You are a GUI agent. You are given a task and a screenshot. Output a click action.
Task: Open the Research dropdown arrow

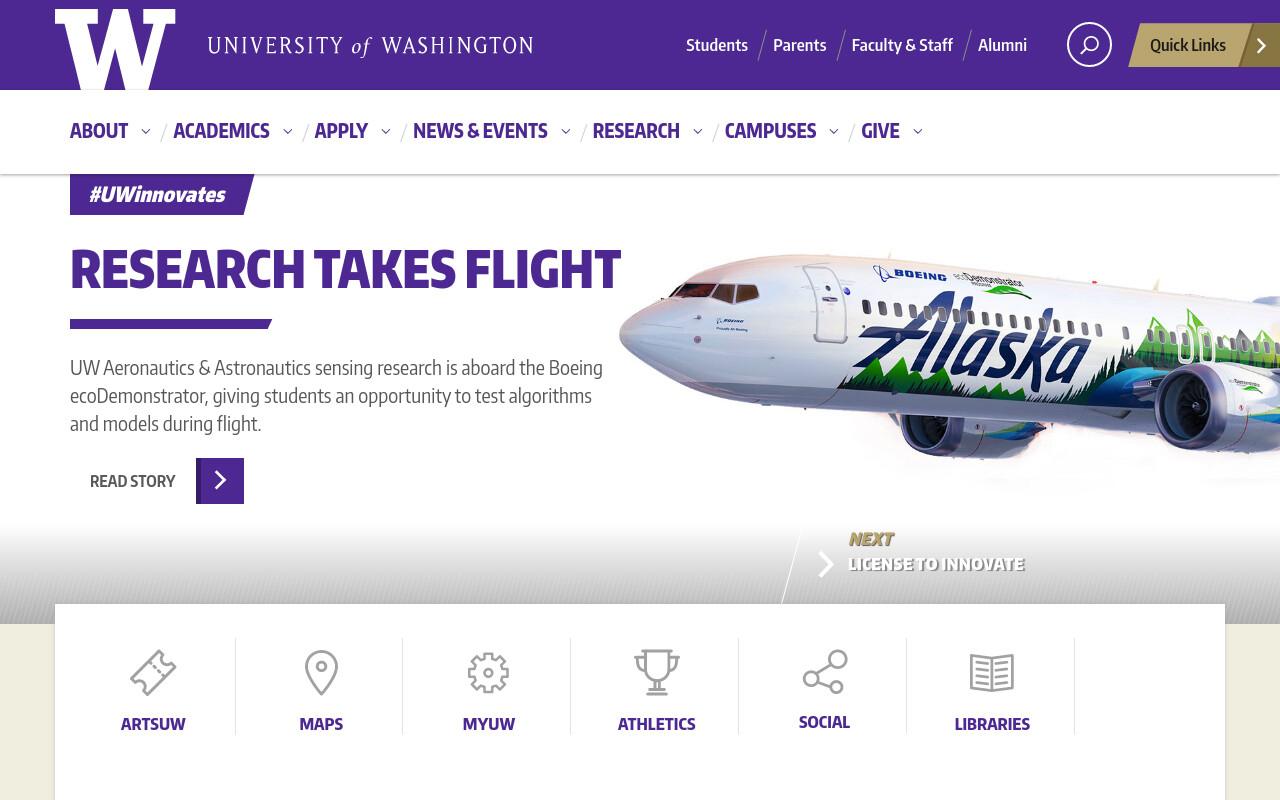pos(698,131)
